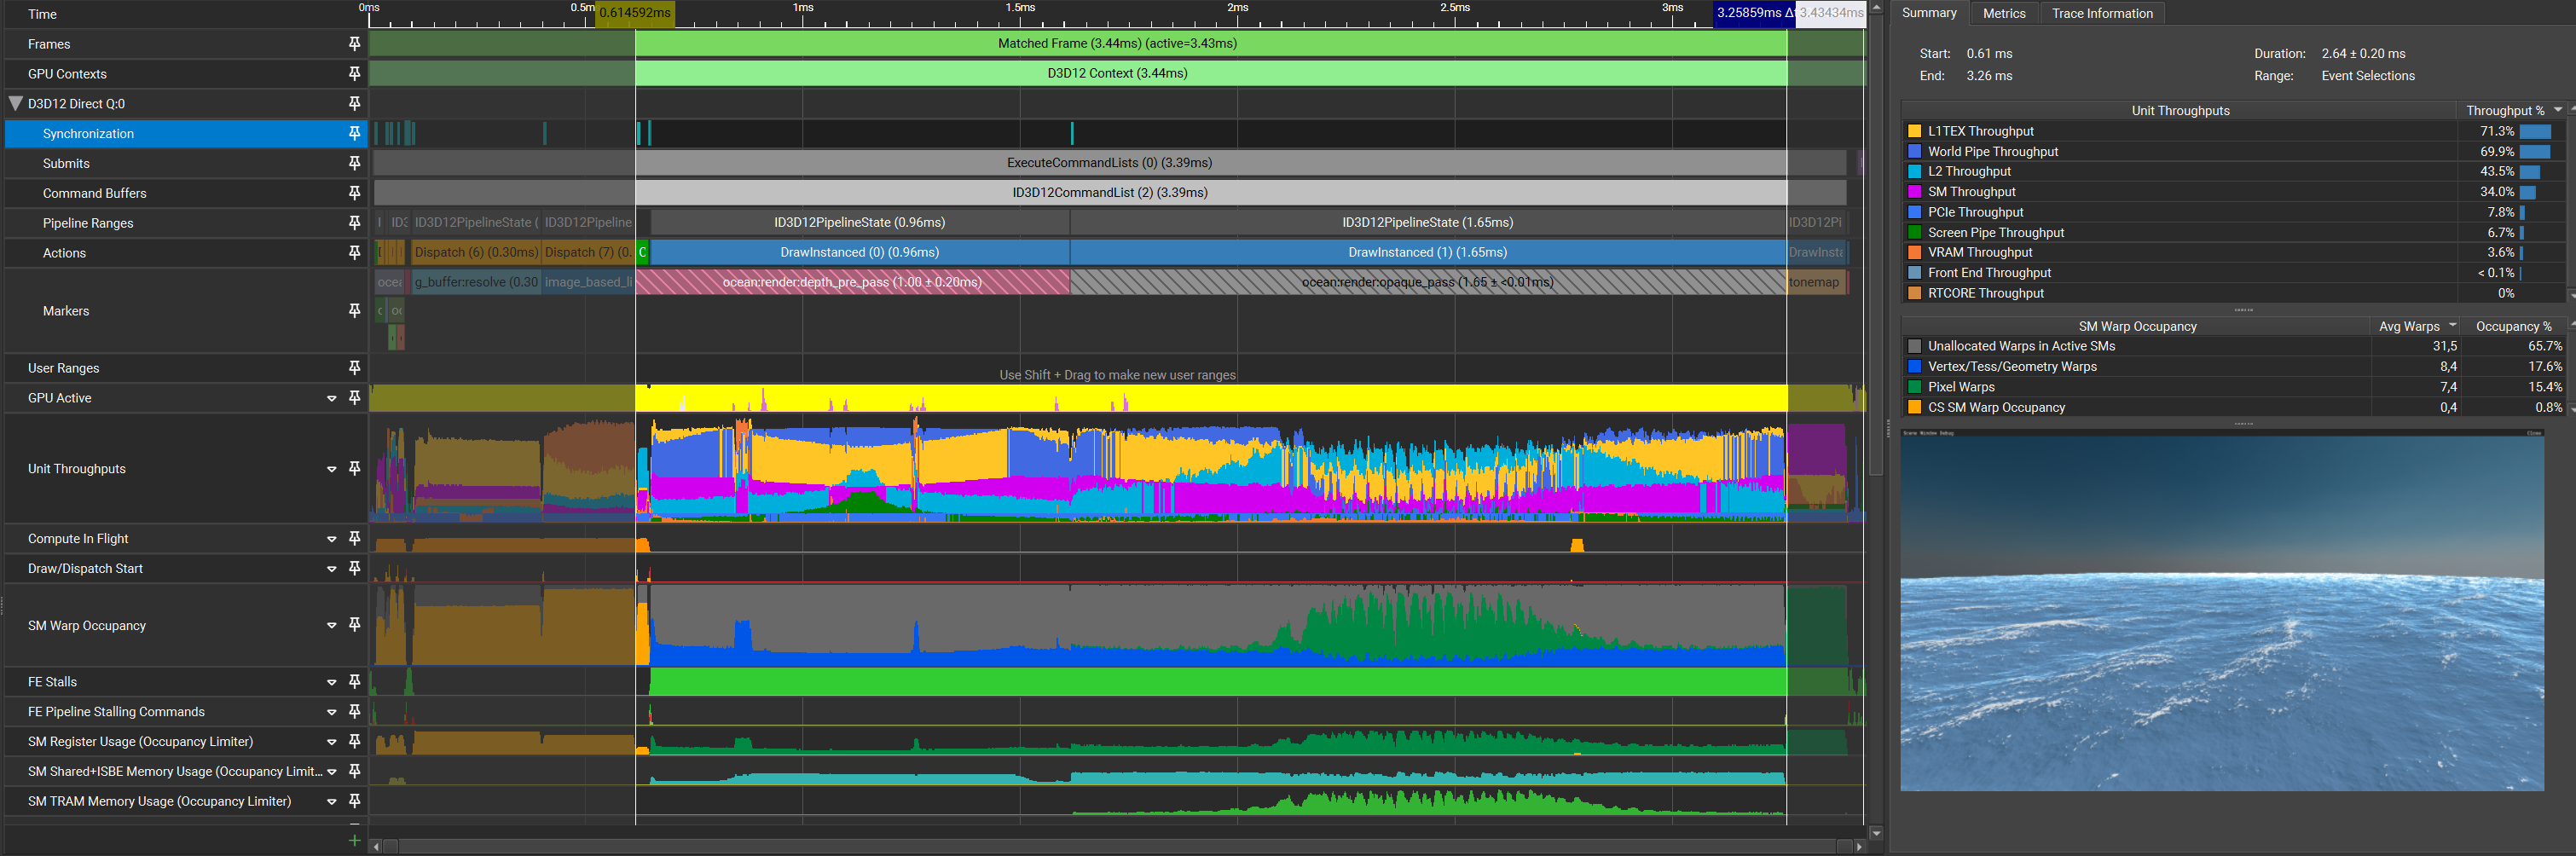
Task: Click the SM Warp Occupancy column header
Action: [x=2137, y=326]
